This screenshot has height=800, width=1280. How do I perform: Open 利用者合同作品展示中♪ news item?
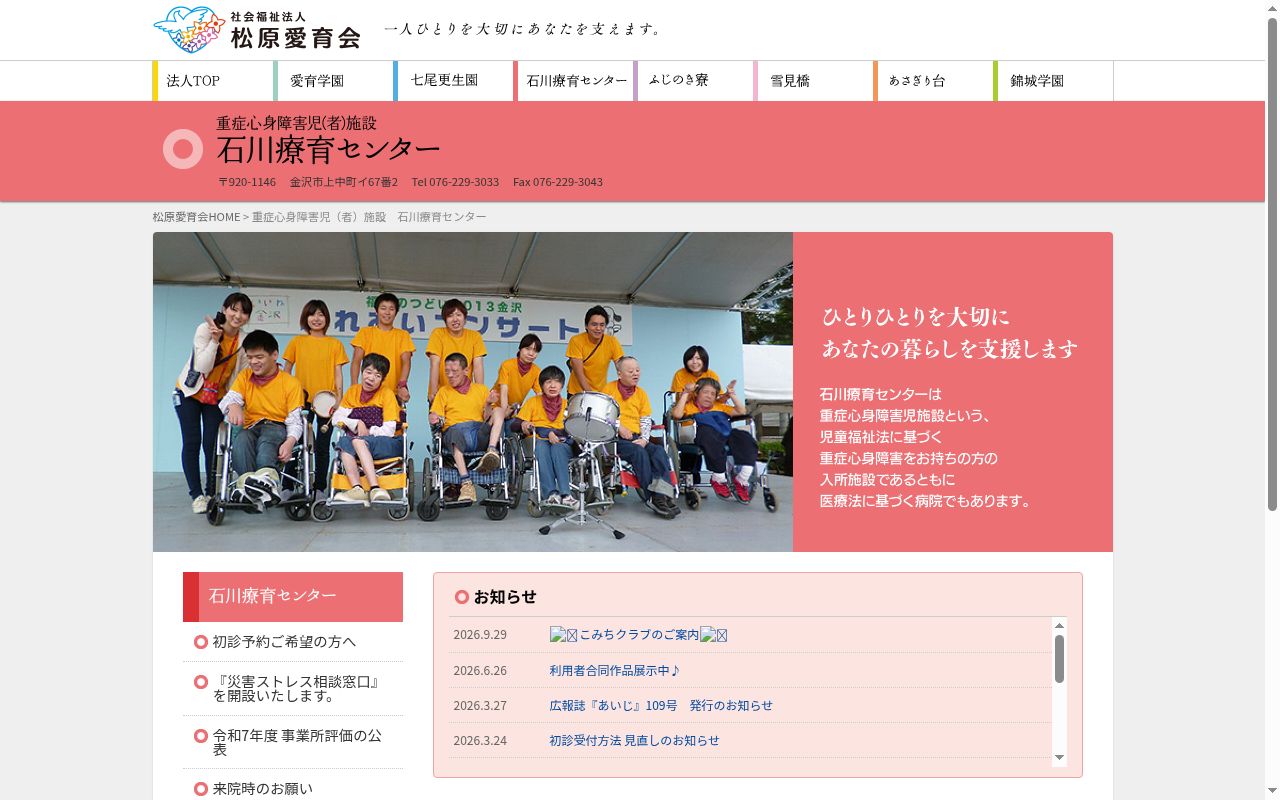pyautogui.click(x=614, y=671)
